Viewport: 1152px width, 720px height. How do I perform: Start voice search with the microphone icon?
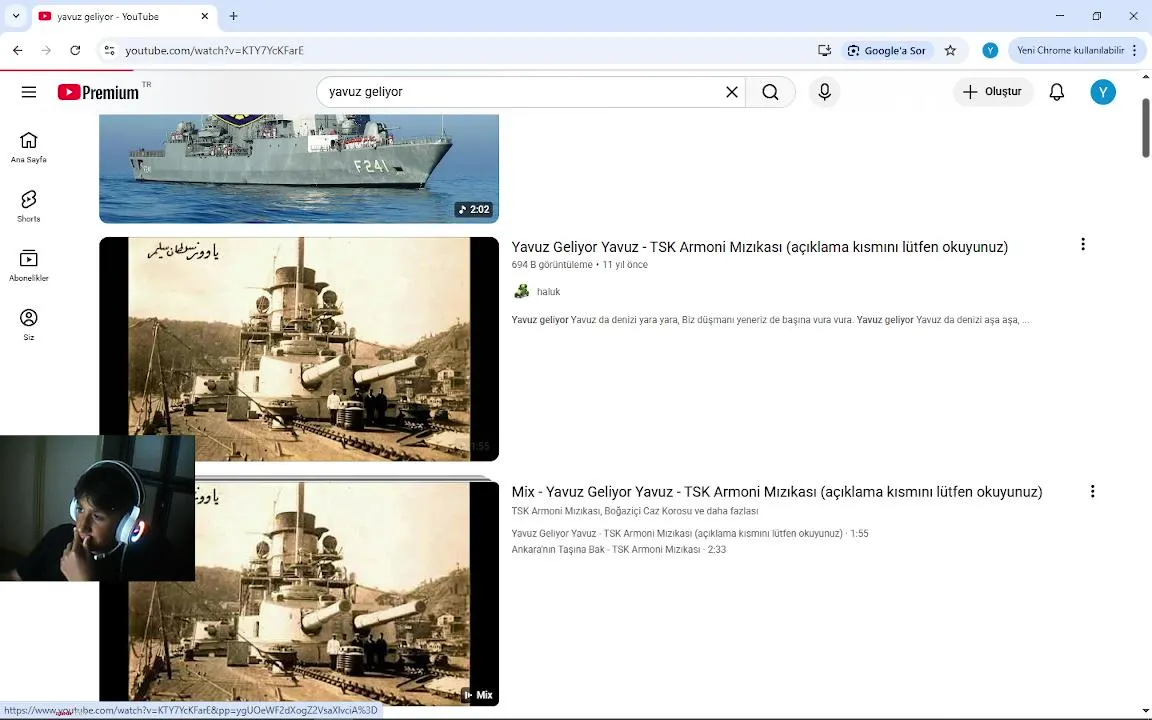[x=824, y=92]
